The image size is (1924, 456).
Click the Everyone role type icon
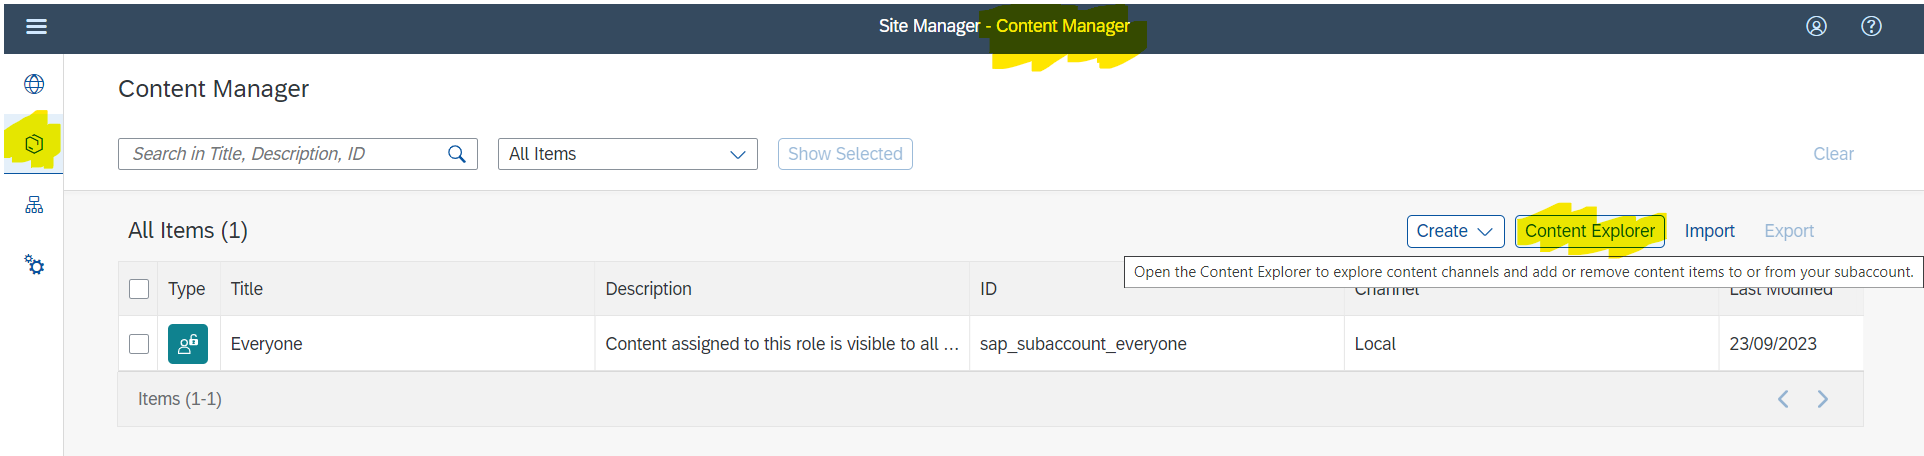coord(188,344)
